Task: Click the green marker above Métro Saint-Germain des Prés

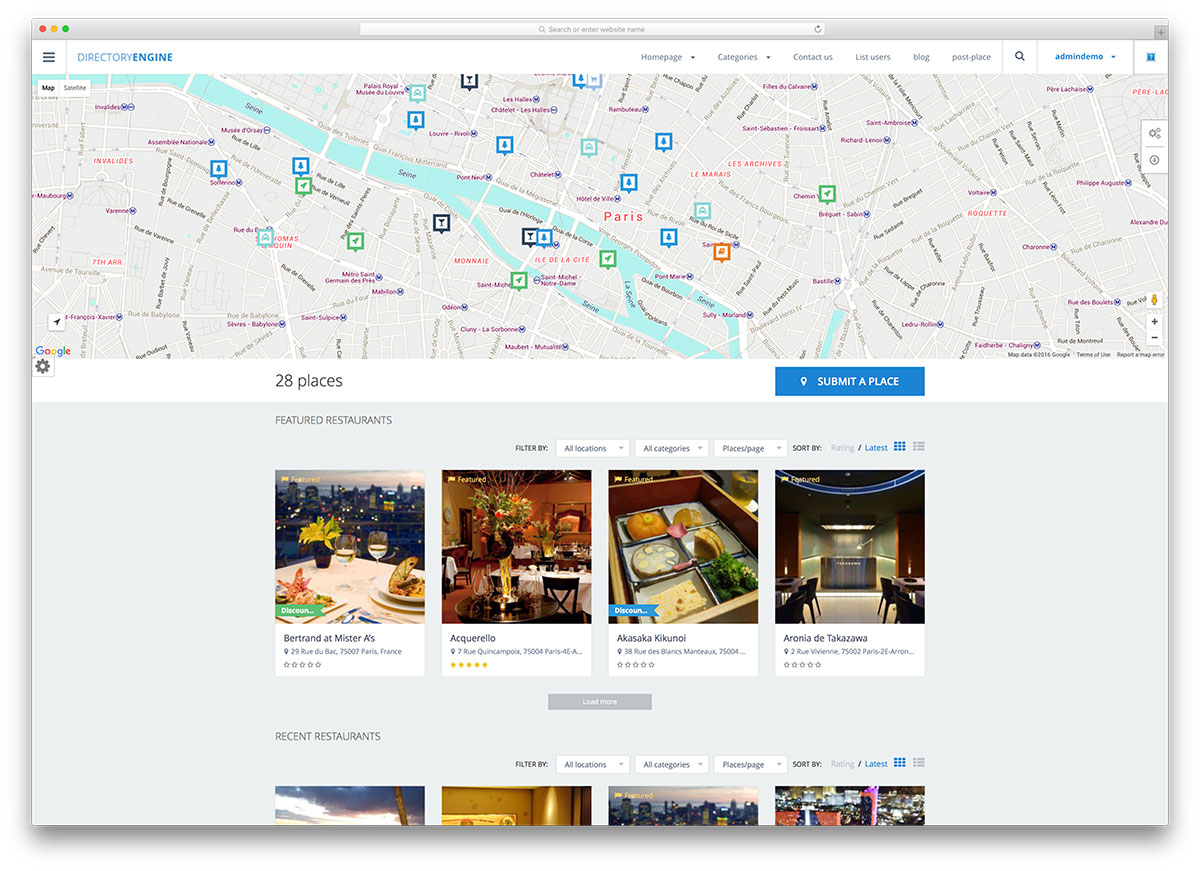Action: pos(355,241)
